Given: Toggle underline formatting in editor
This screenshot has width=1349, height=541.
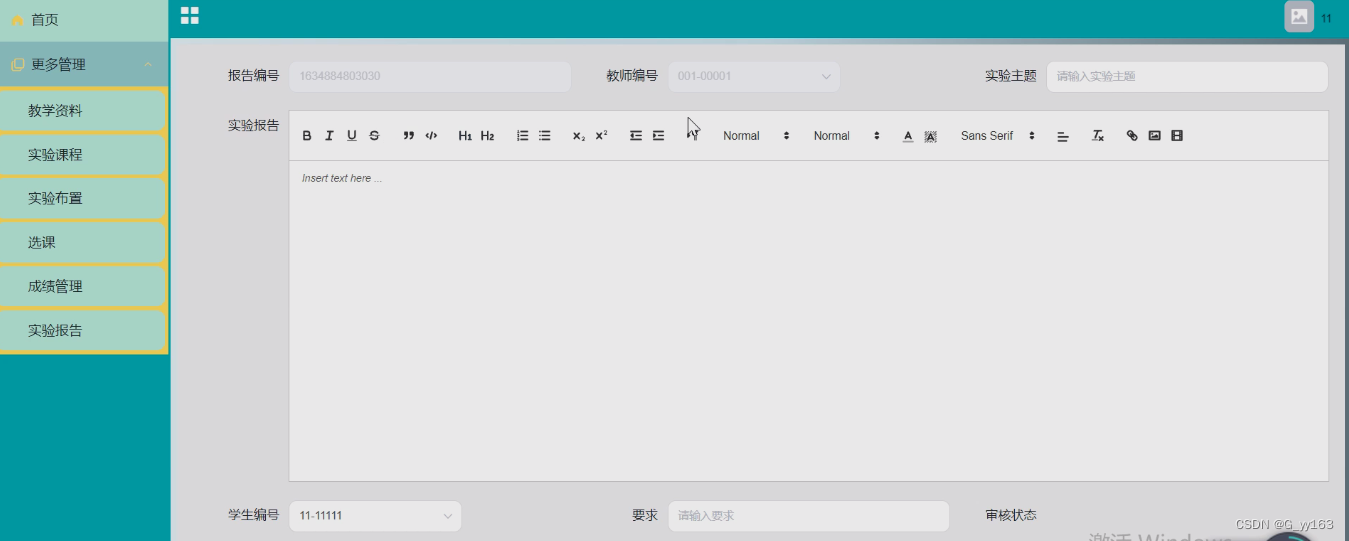Looking at the screenshot, I should [352, 136].
